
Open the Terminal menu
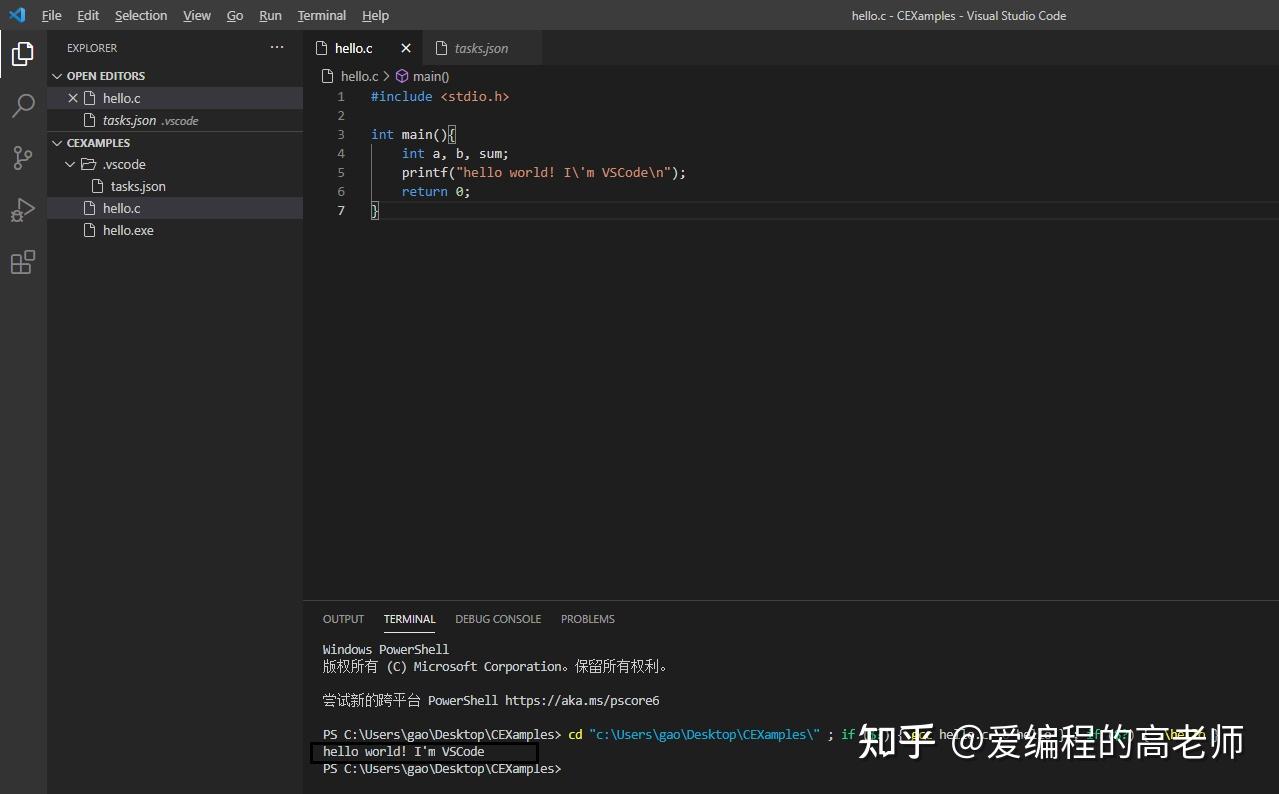click(322, 15)
